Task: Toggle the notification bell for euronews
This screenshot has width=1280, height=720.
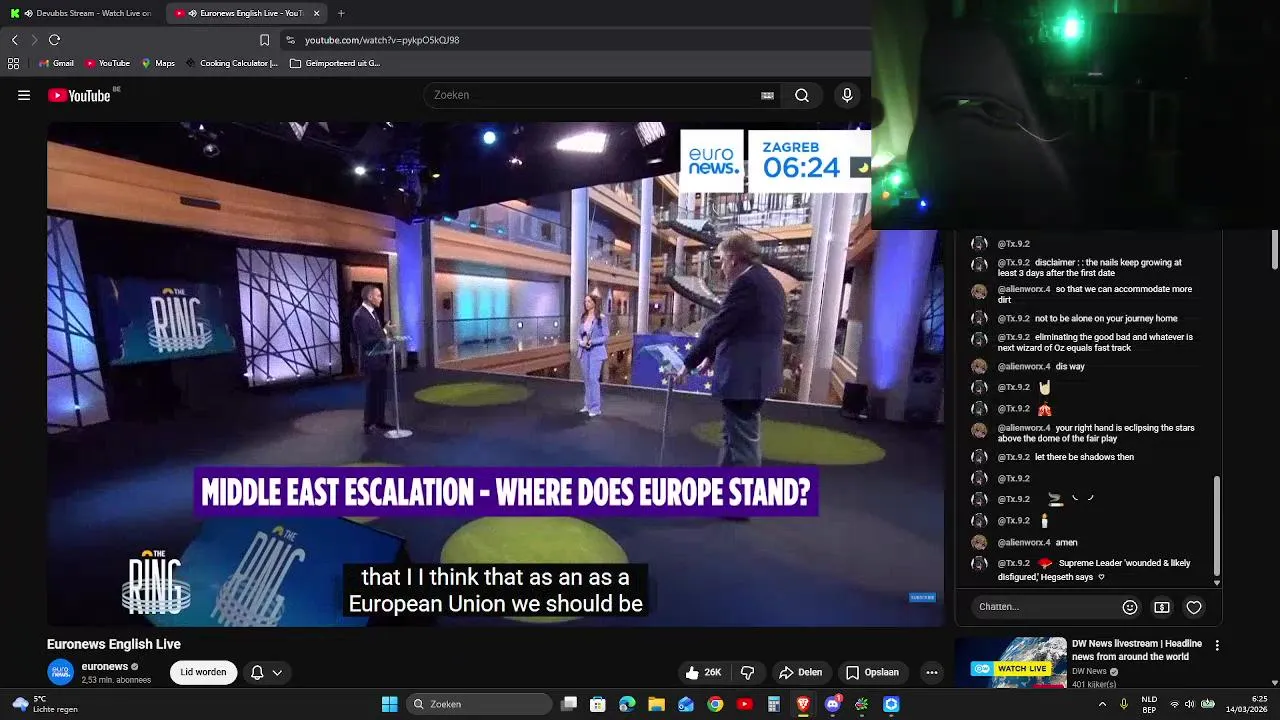Action: [257, 672]
